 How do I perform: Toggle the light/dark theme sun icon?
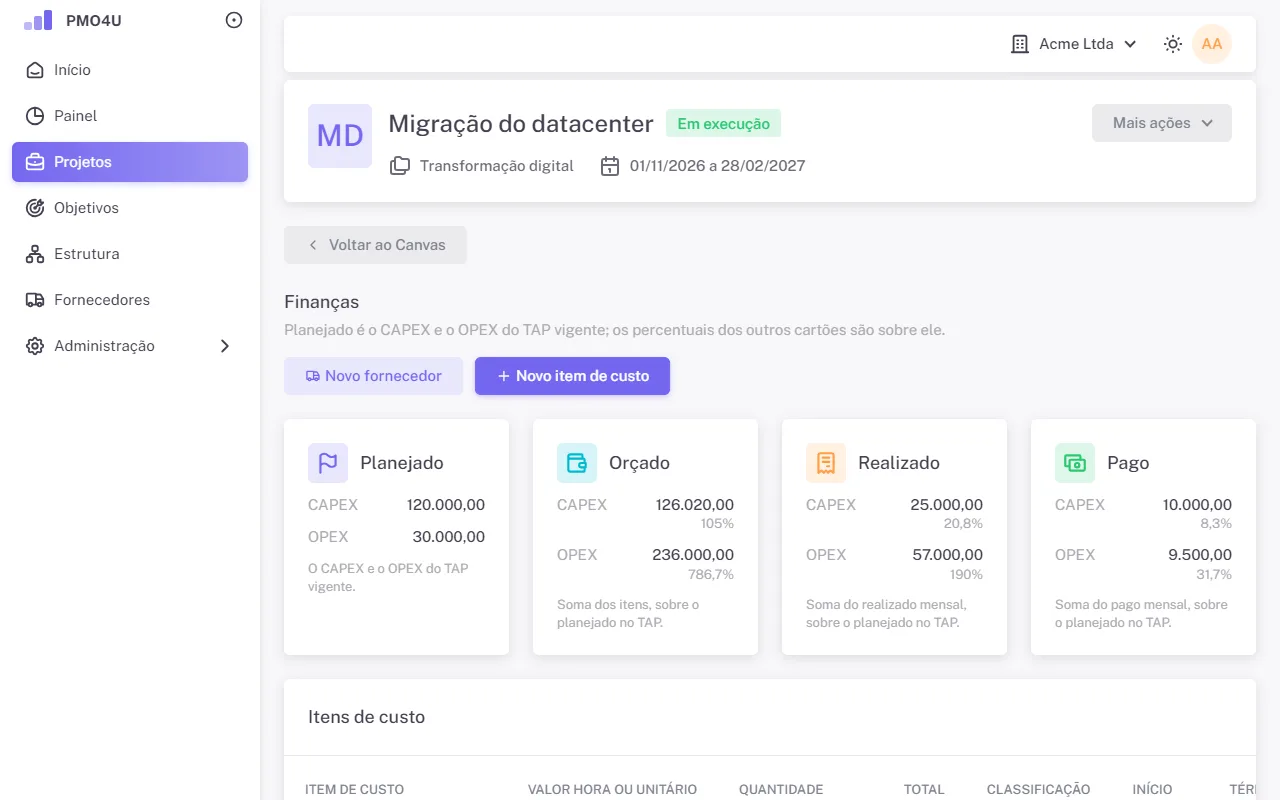[x=1173, y=44]
